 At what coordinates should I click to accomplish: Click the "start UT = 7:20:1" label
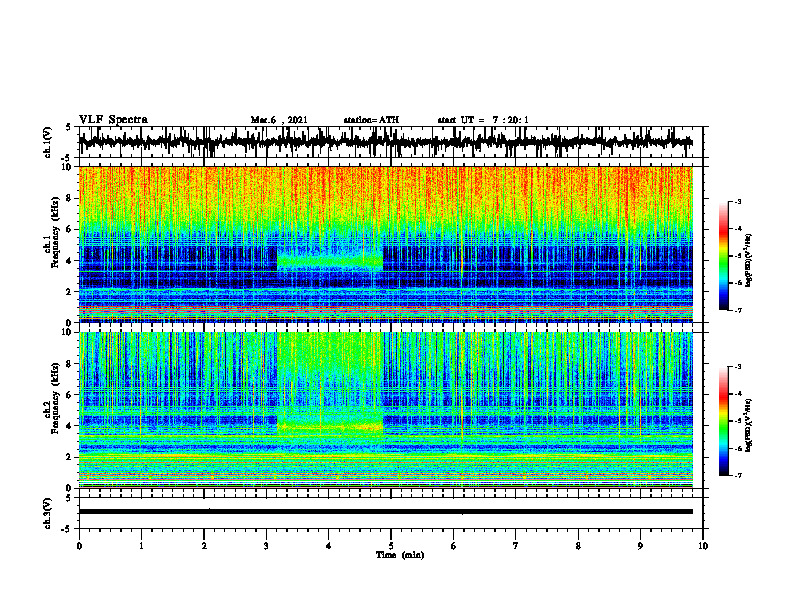tap(483, 120)
